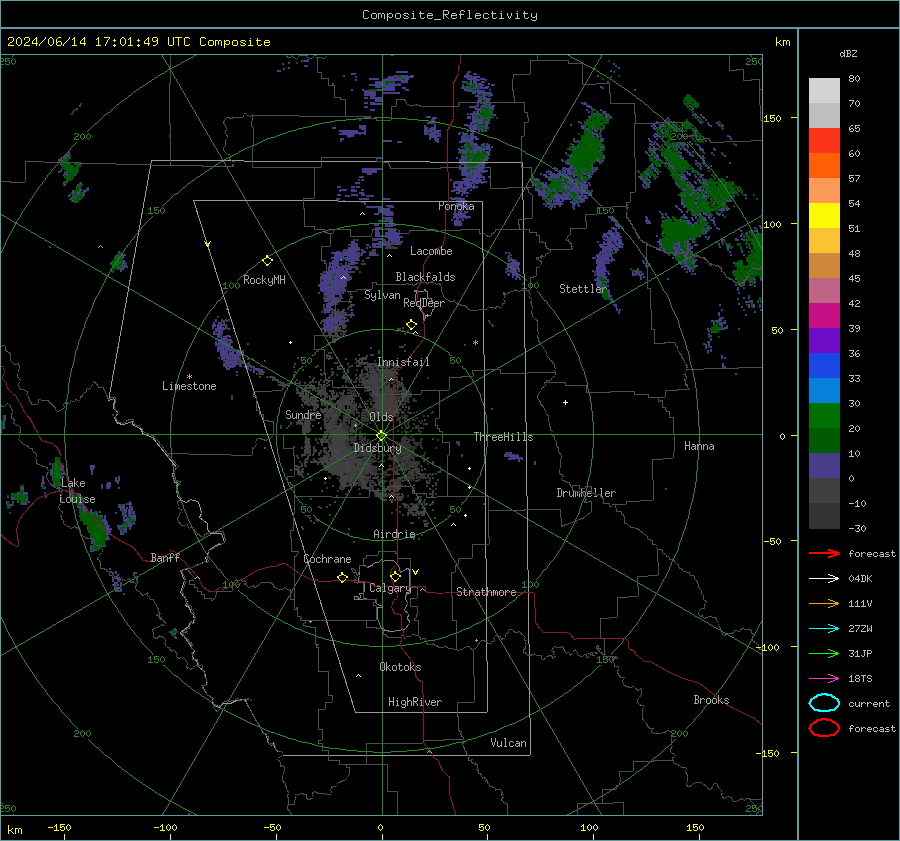Click the Sundre town label

(x=303, y=415)
